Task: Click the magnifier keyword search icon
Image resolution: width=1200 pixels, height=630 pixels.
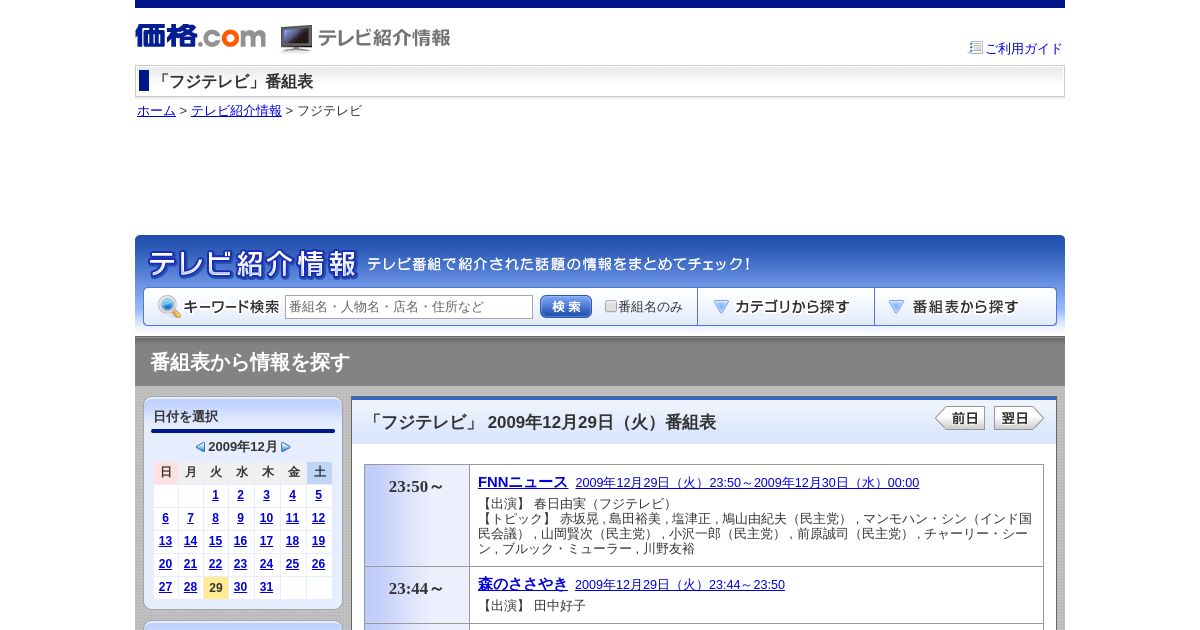Action: (169, 307)
